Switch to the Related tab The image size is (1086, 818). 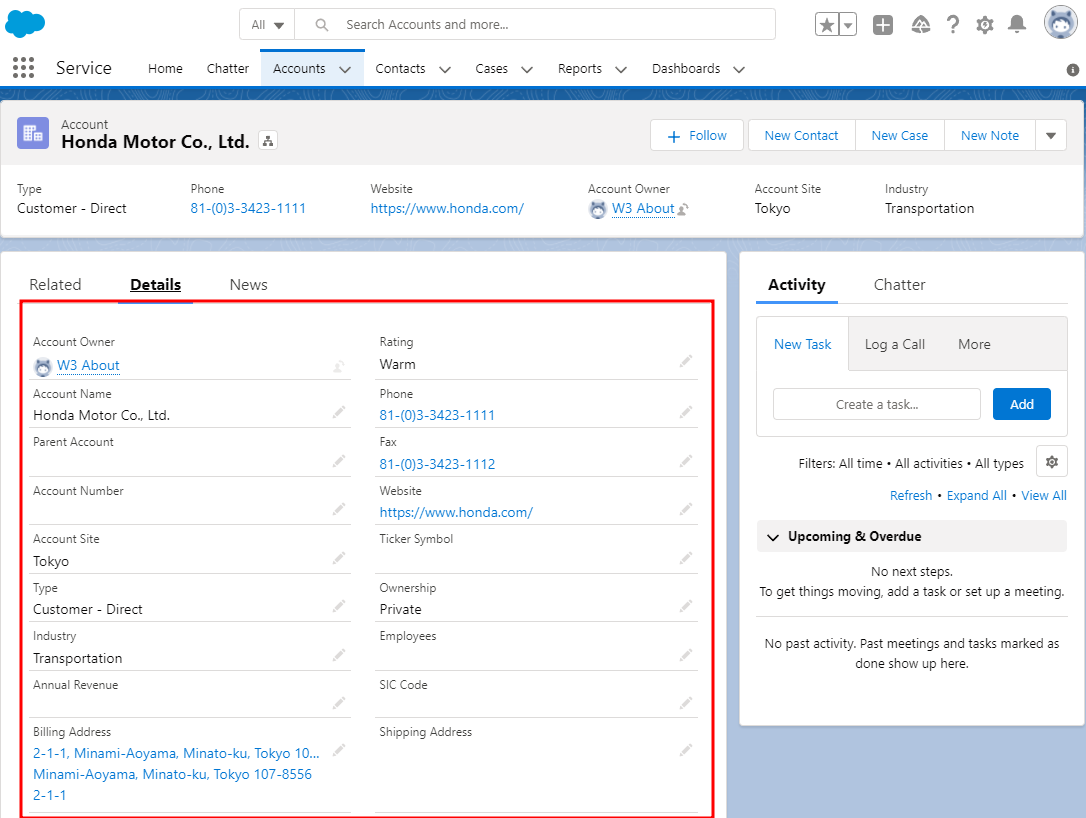click(55, 285)
